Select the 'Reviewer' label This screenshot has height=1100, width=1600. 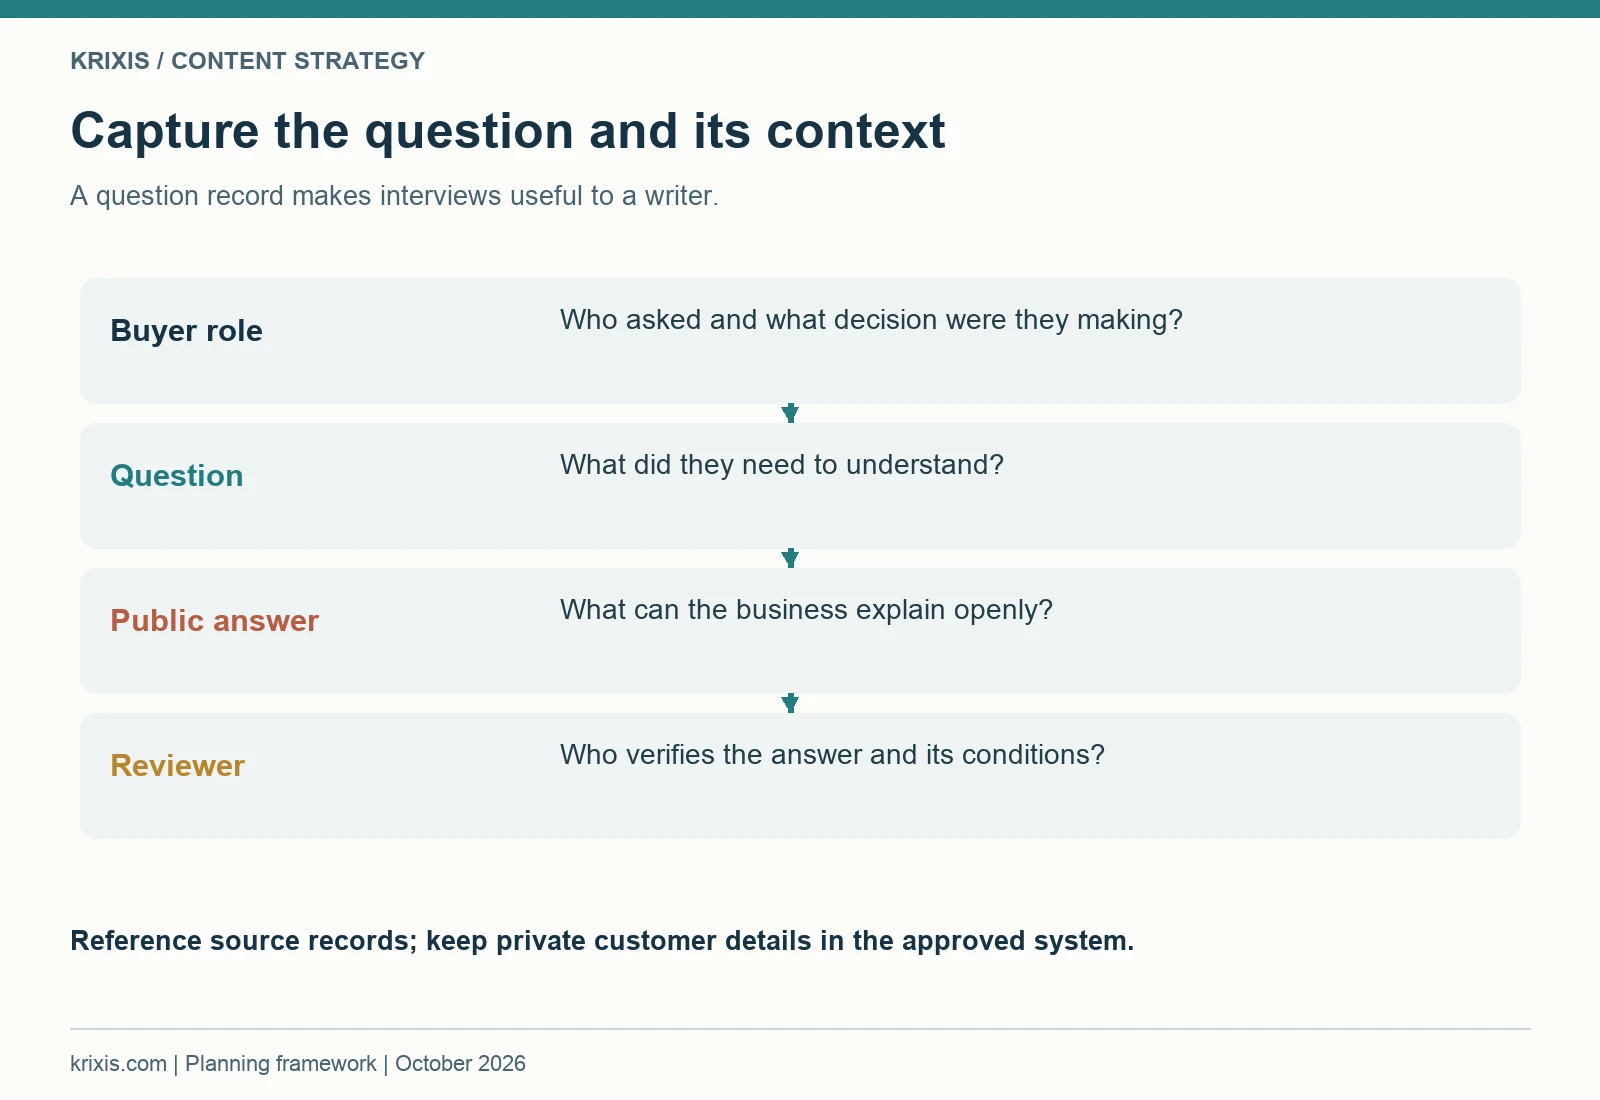(x=177, y=766)
